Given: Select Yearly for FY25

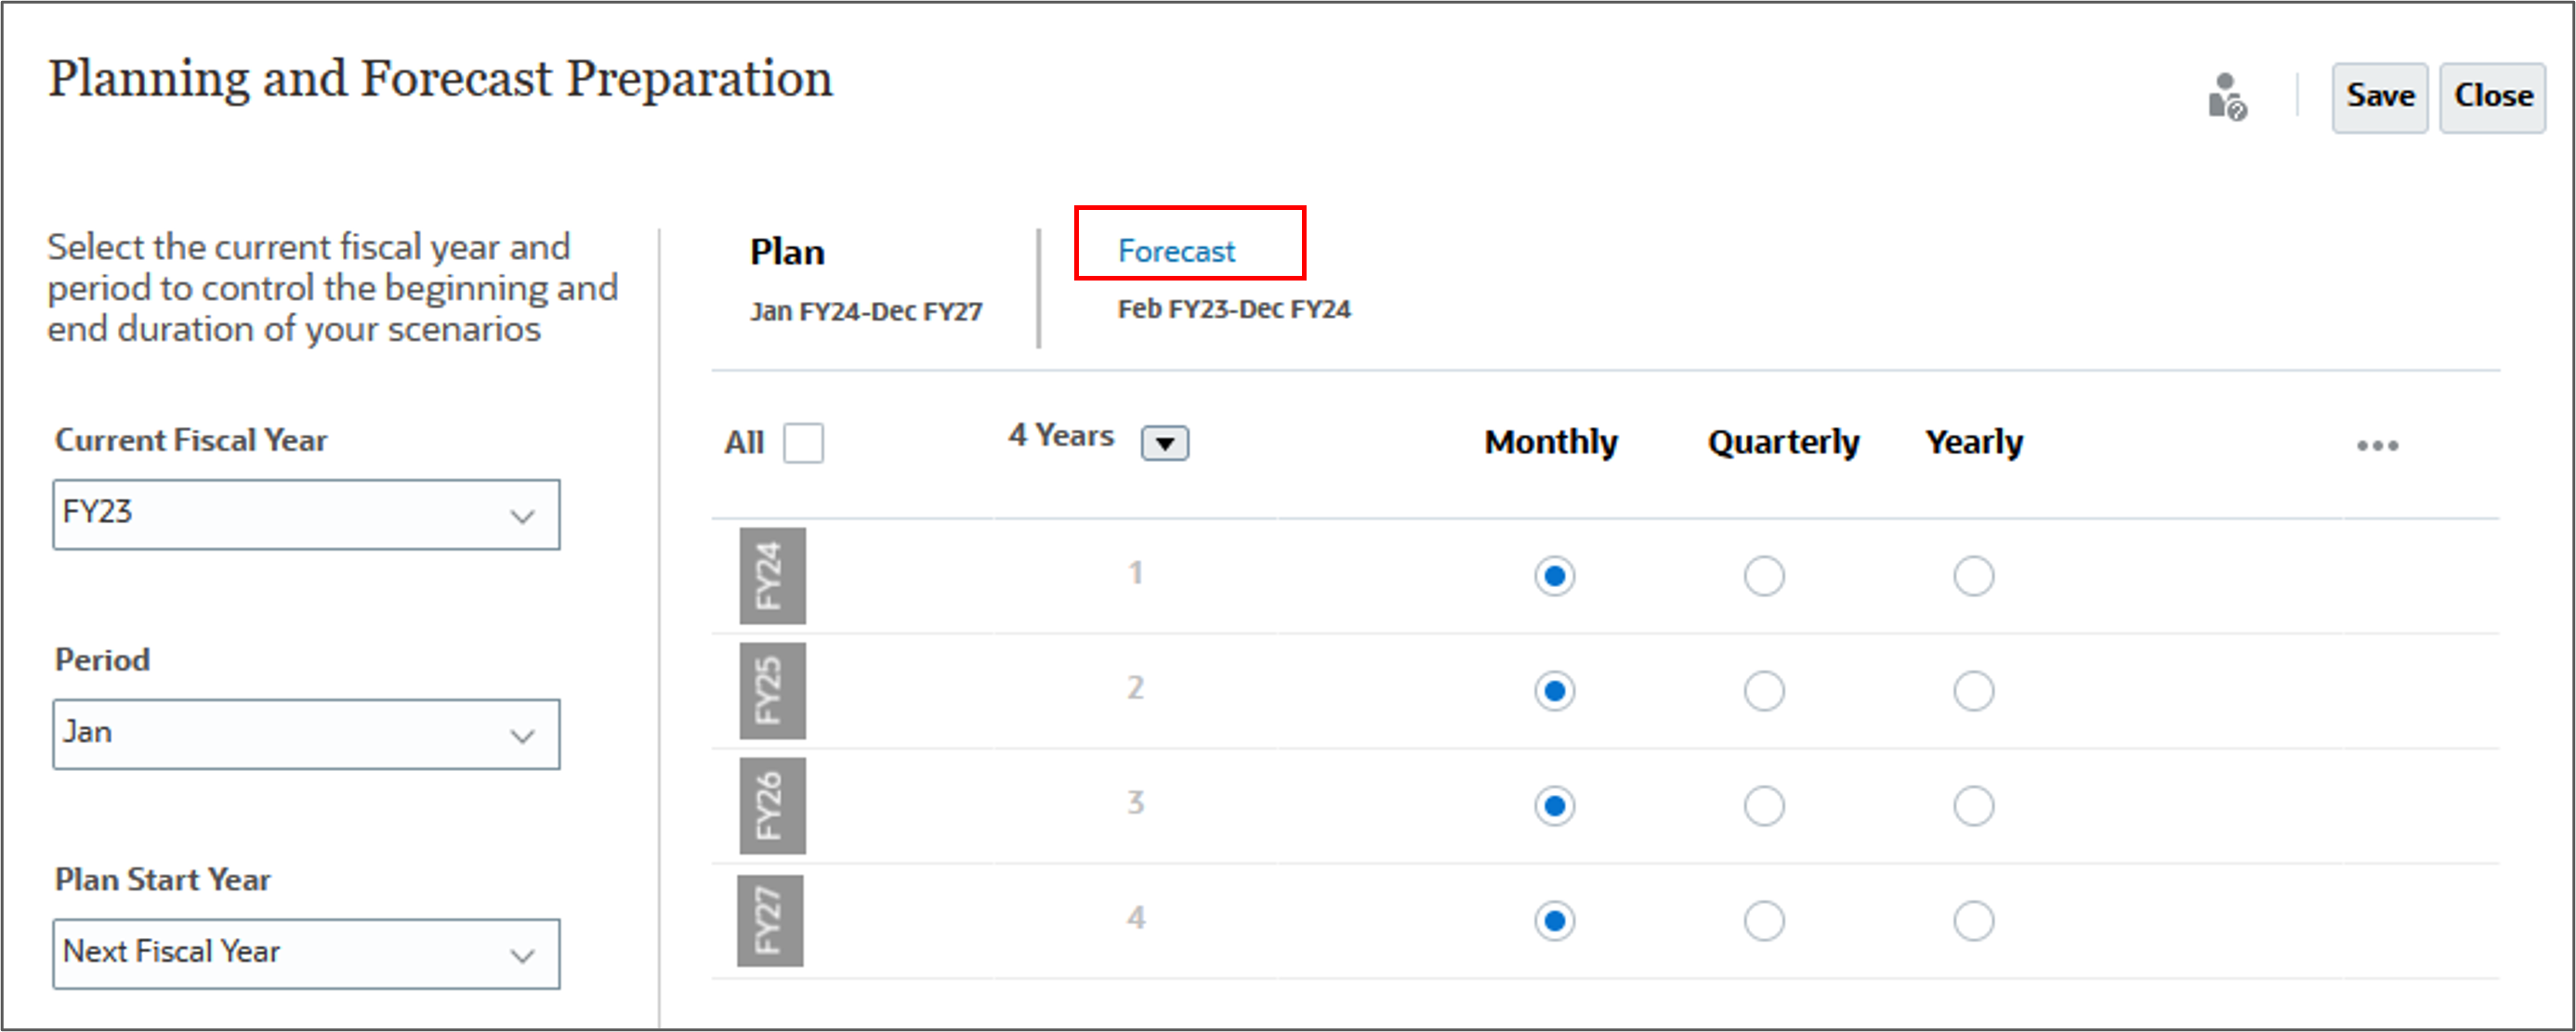Looking at the screenshot, I should 1973,690.
